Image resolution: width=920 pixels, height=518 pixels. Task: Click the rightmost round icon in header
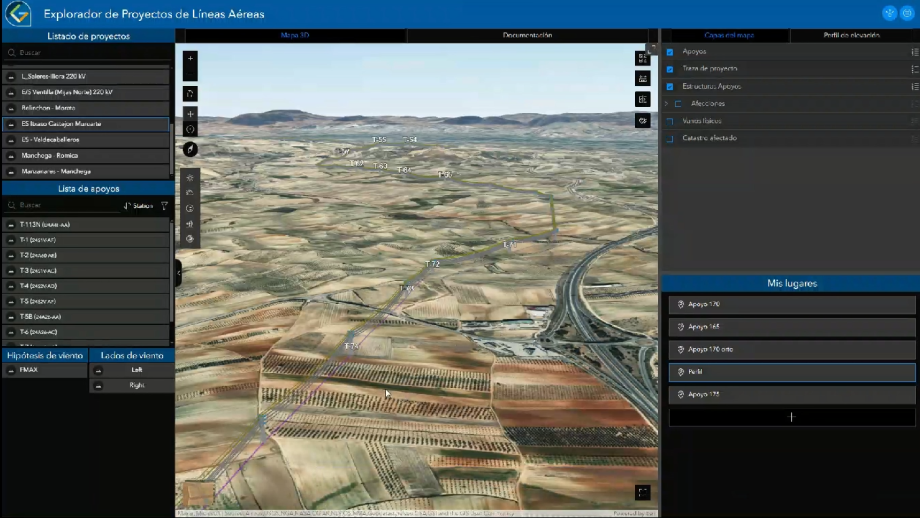(906, 13)
